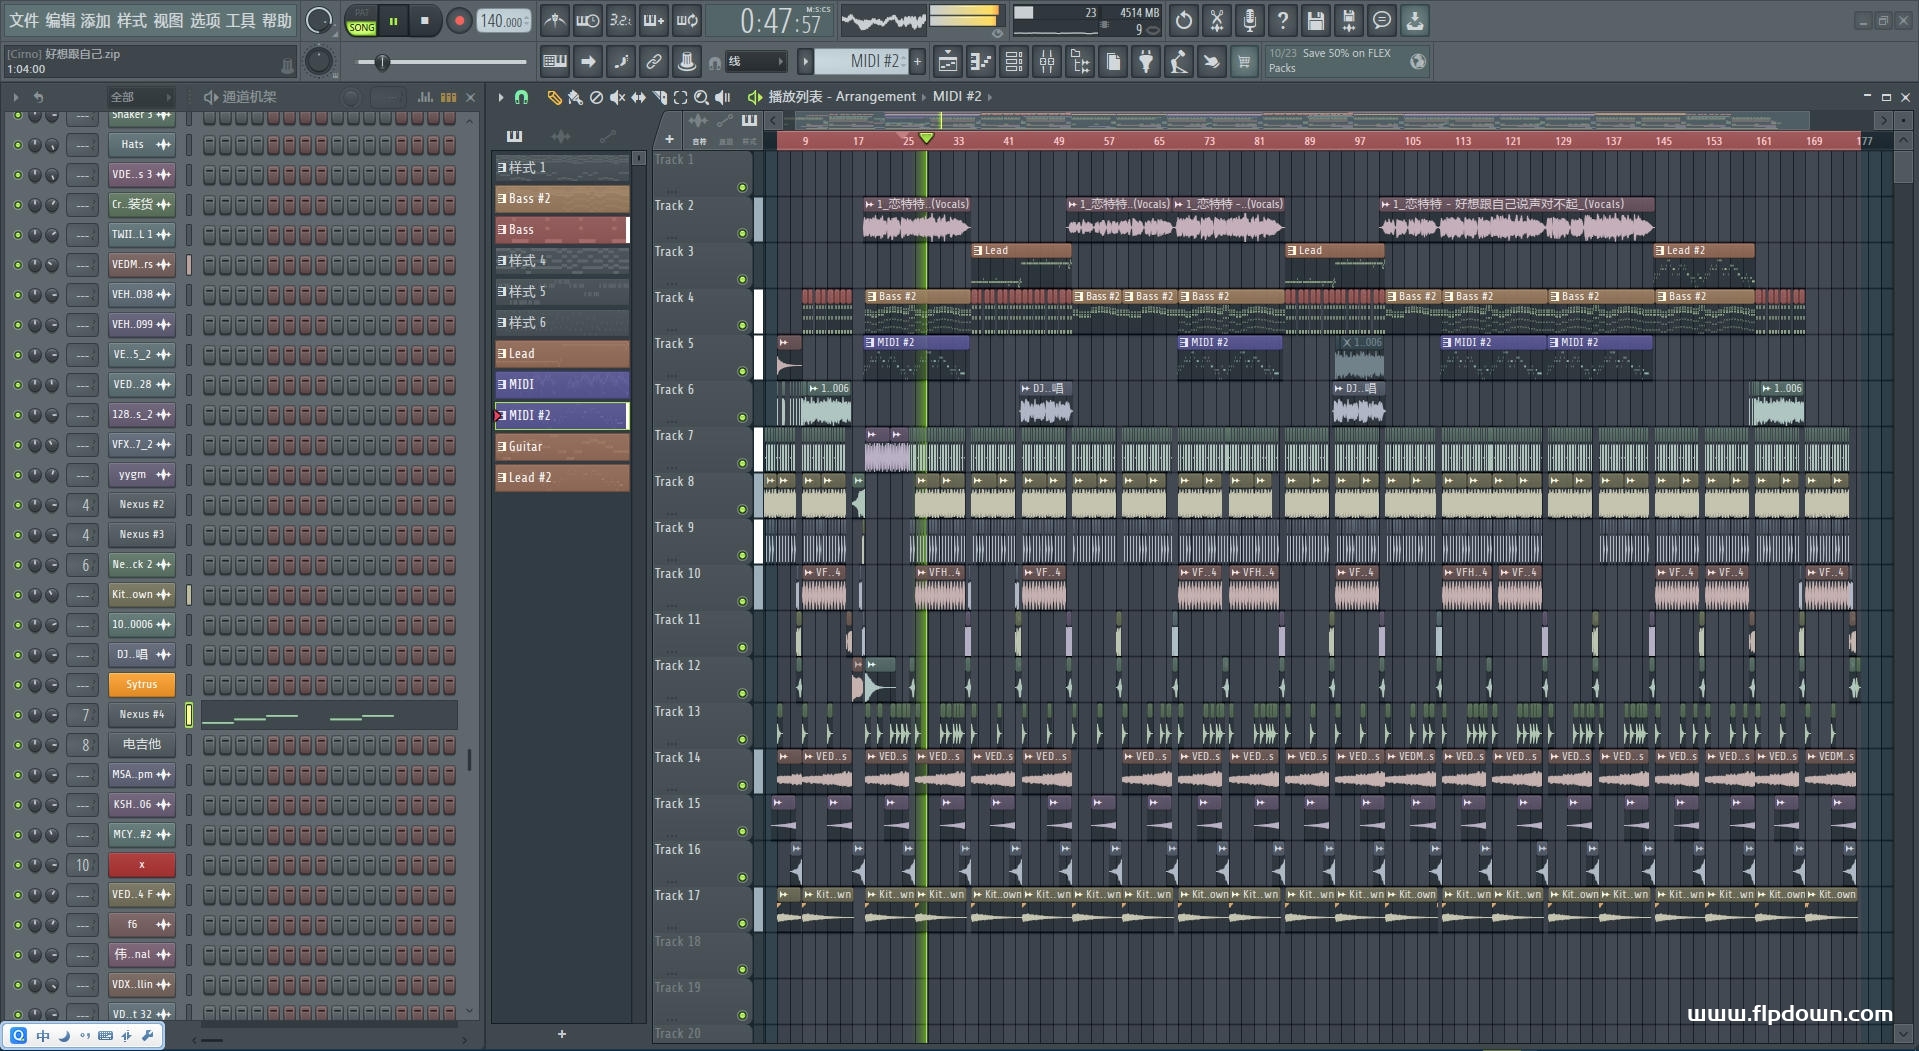The image size is (1919, 1051).
Task: Open the plugin picker plug icon
Action: click(x=1146, y=62)
